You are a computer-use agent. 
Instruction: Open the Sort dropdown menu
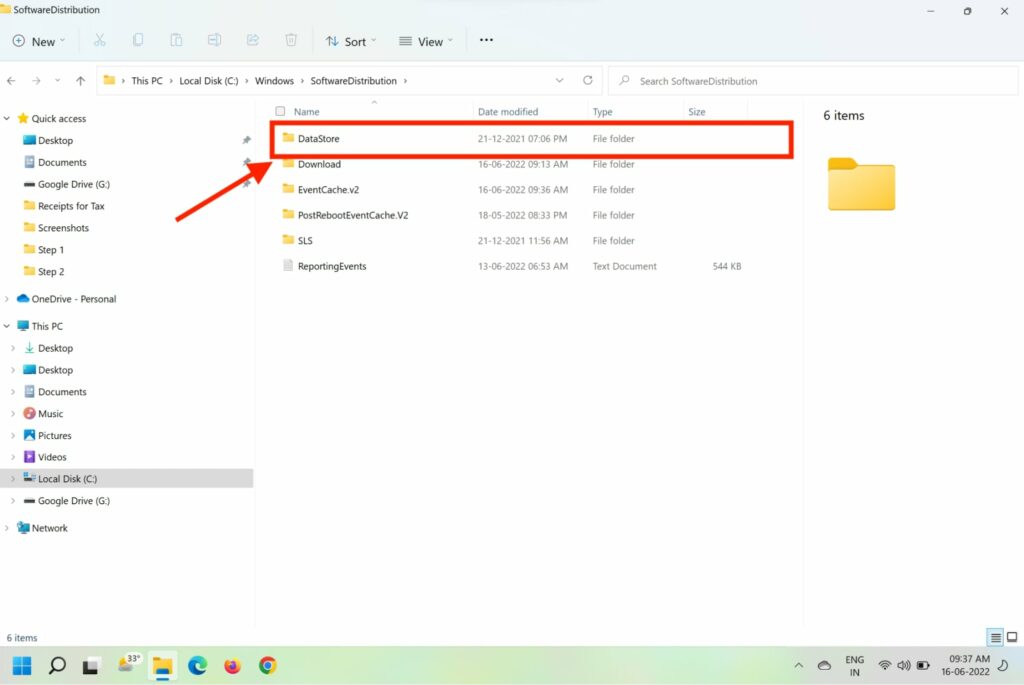tap(351, 41)
